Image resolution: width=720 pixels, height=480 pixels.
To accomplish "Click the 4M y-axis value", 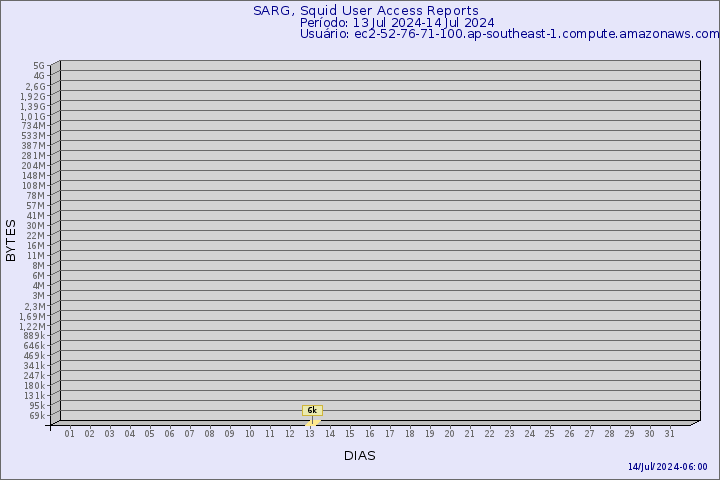I will pyautogui.click(x=39, y=286).
